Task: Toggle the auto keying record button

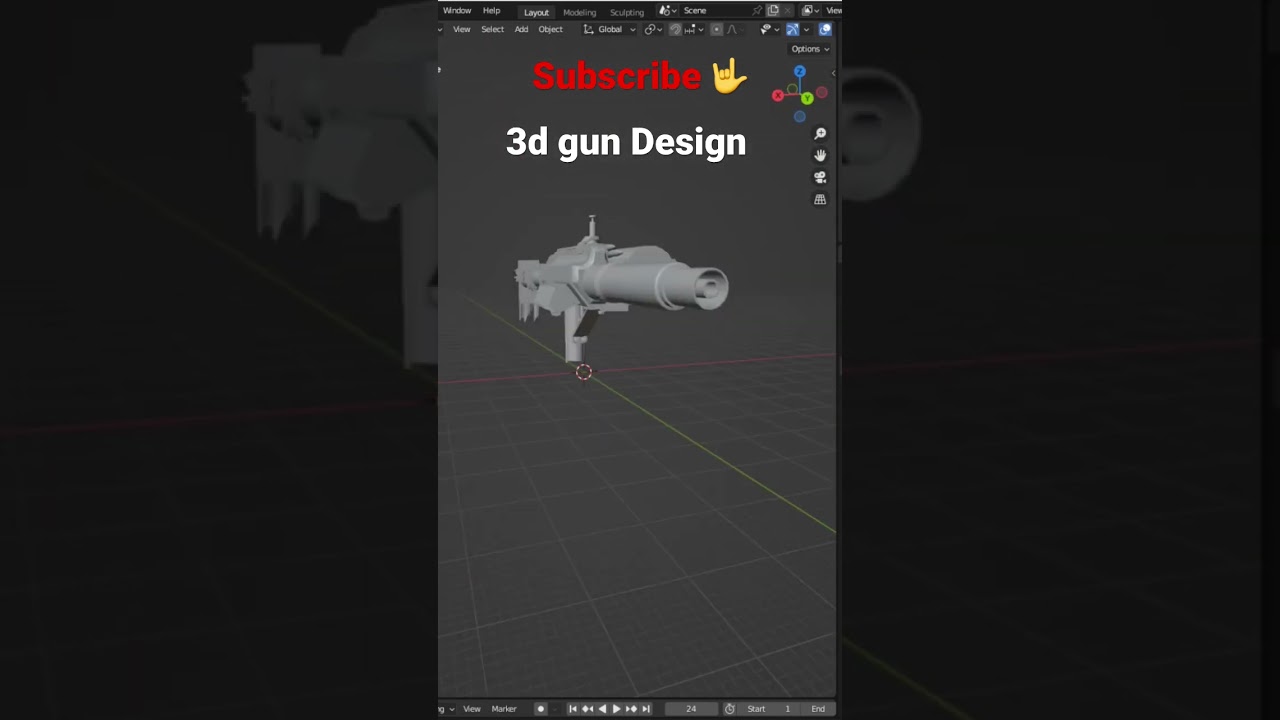Action: [541, 709]
